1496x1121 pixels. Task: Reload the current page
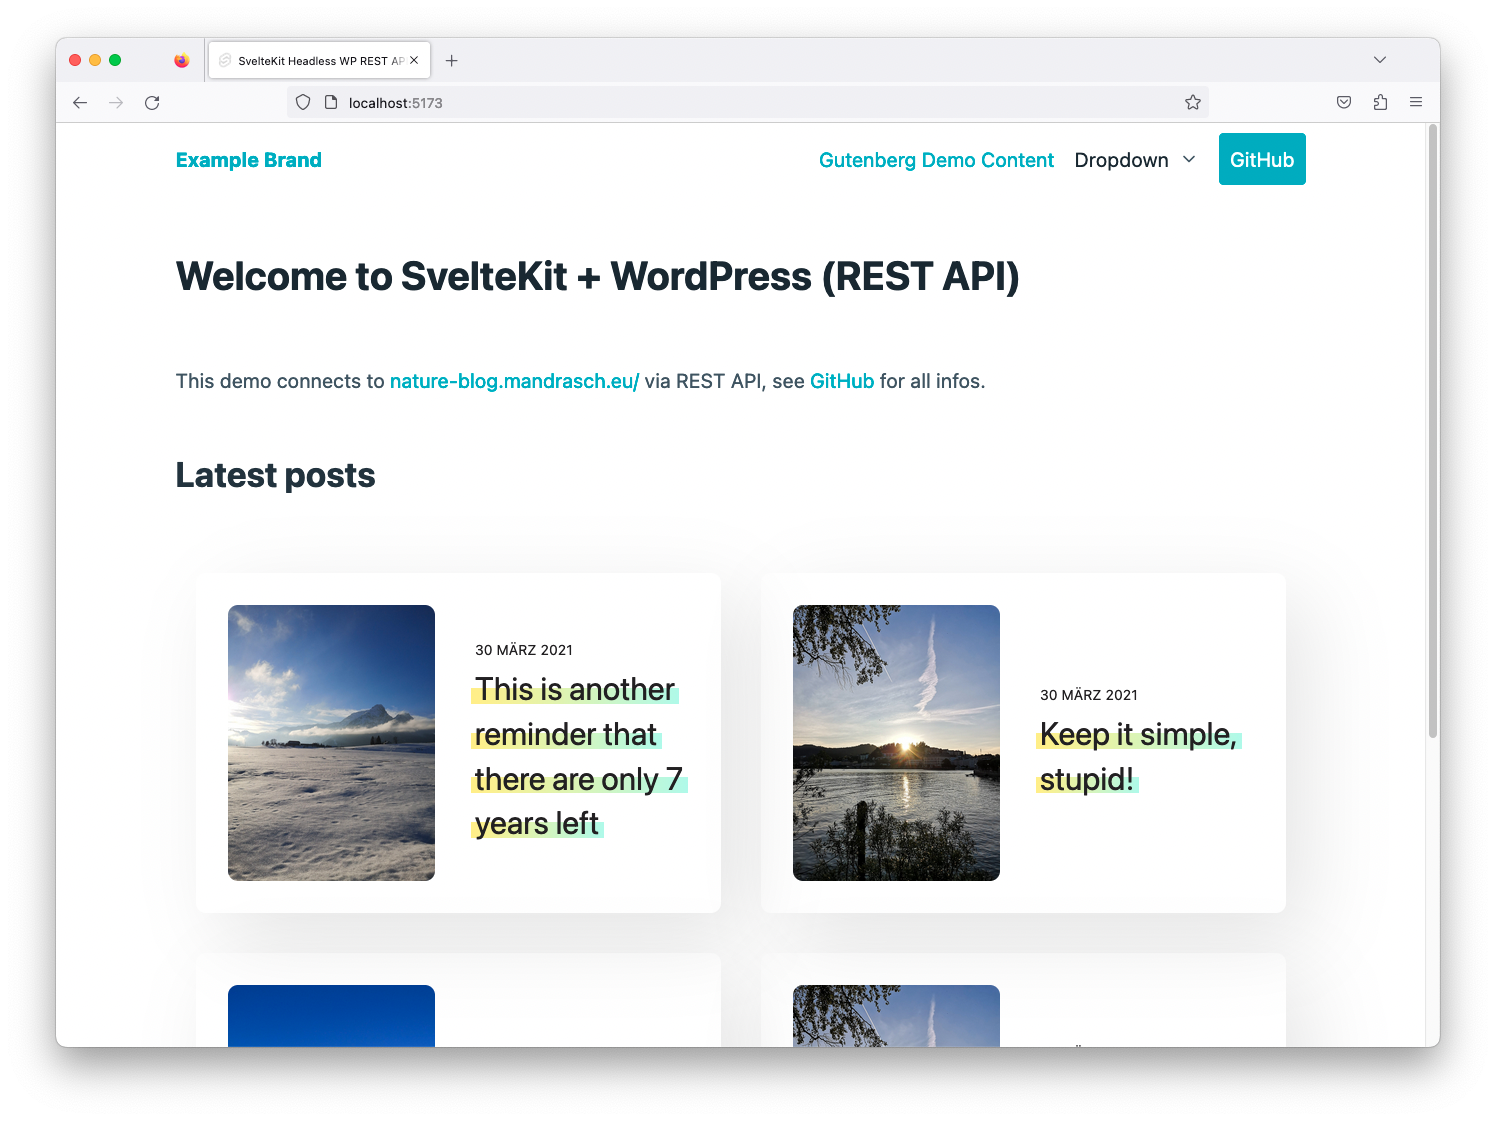click(x=152, y=103)
